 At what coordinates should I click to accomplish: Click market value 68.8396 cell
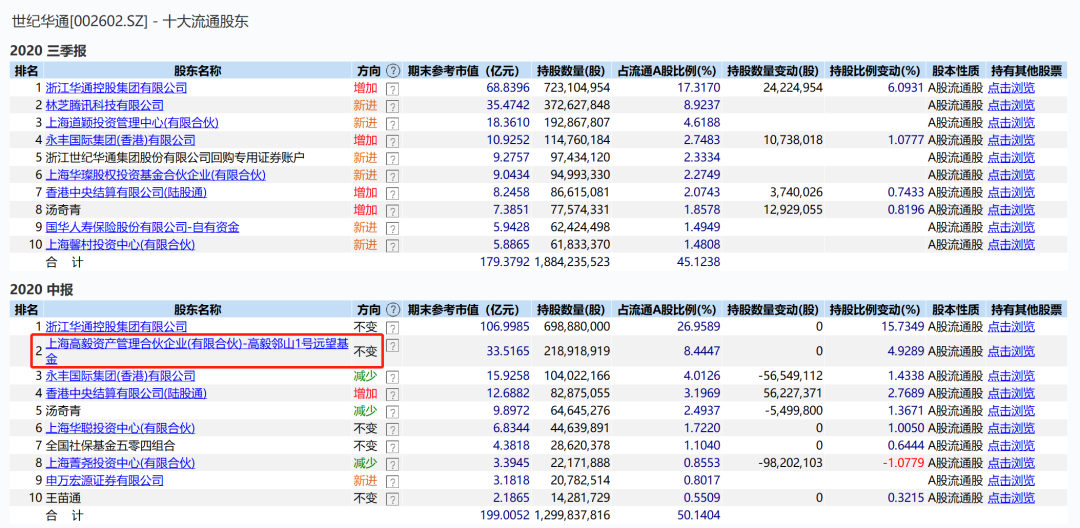pos(507,88)
